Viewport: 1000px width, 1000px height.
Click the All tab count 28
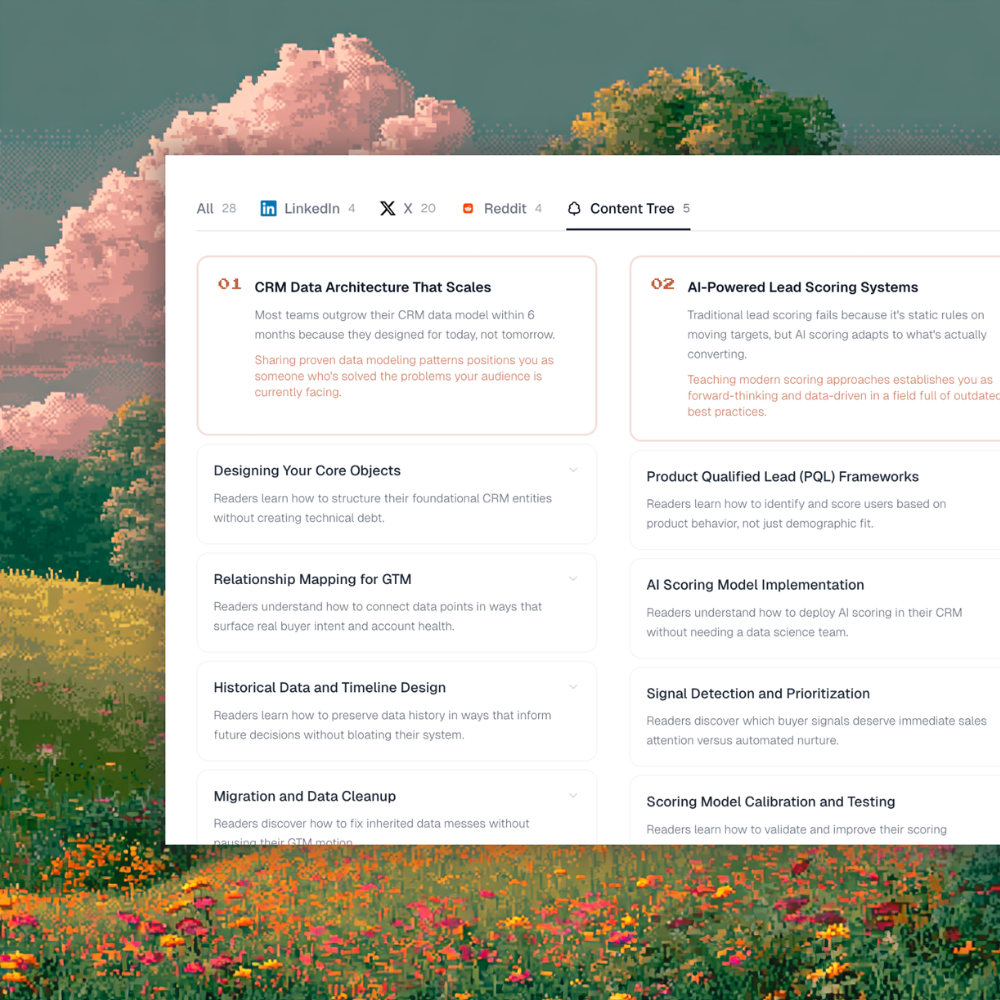click(229, 209)
